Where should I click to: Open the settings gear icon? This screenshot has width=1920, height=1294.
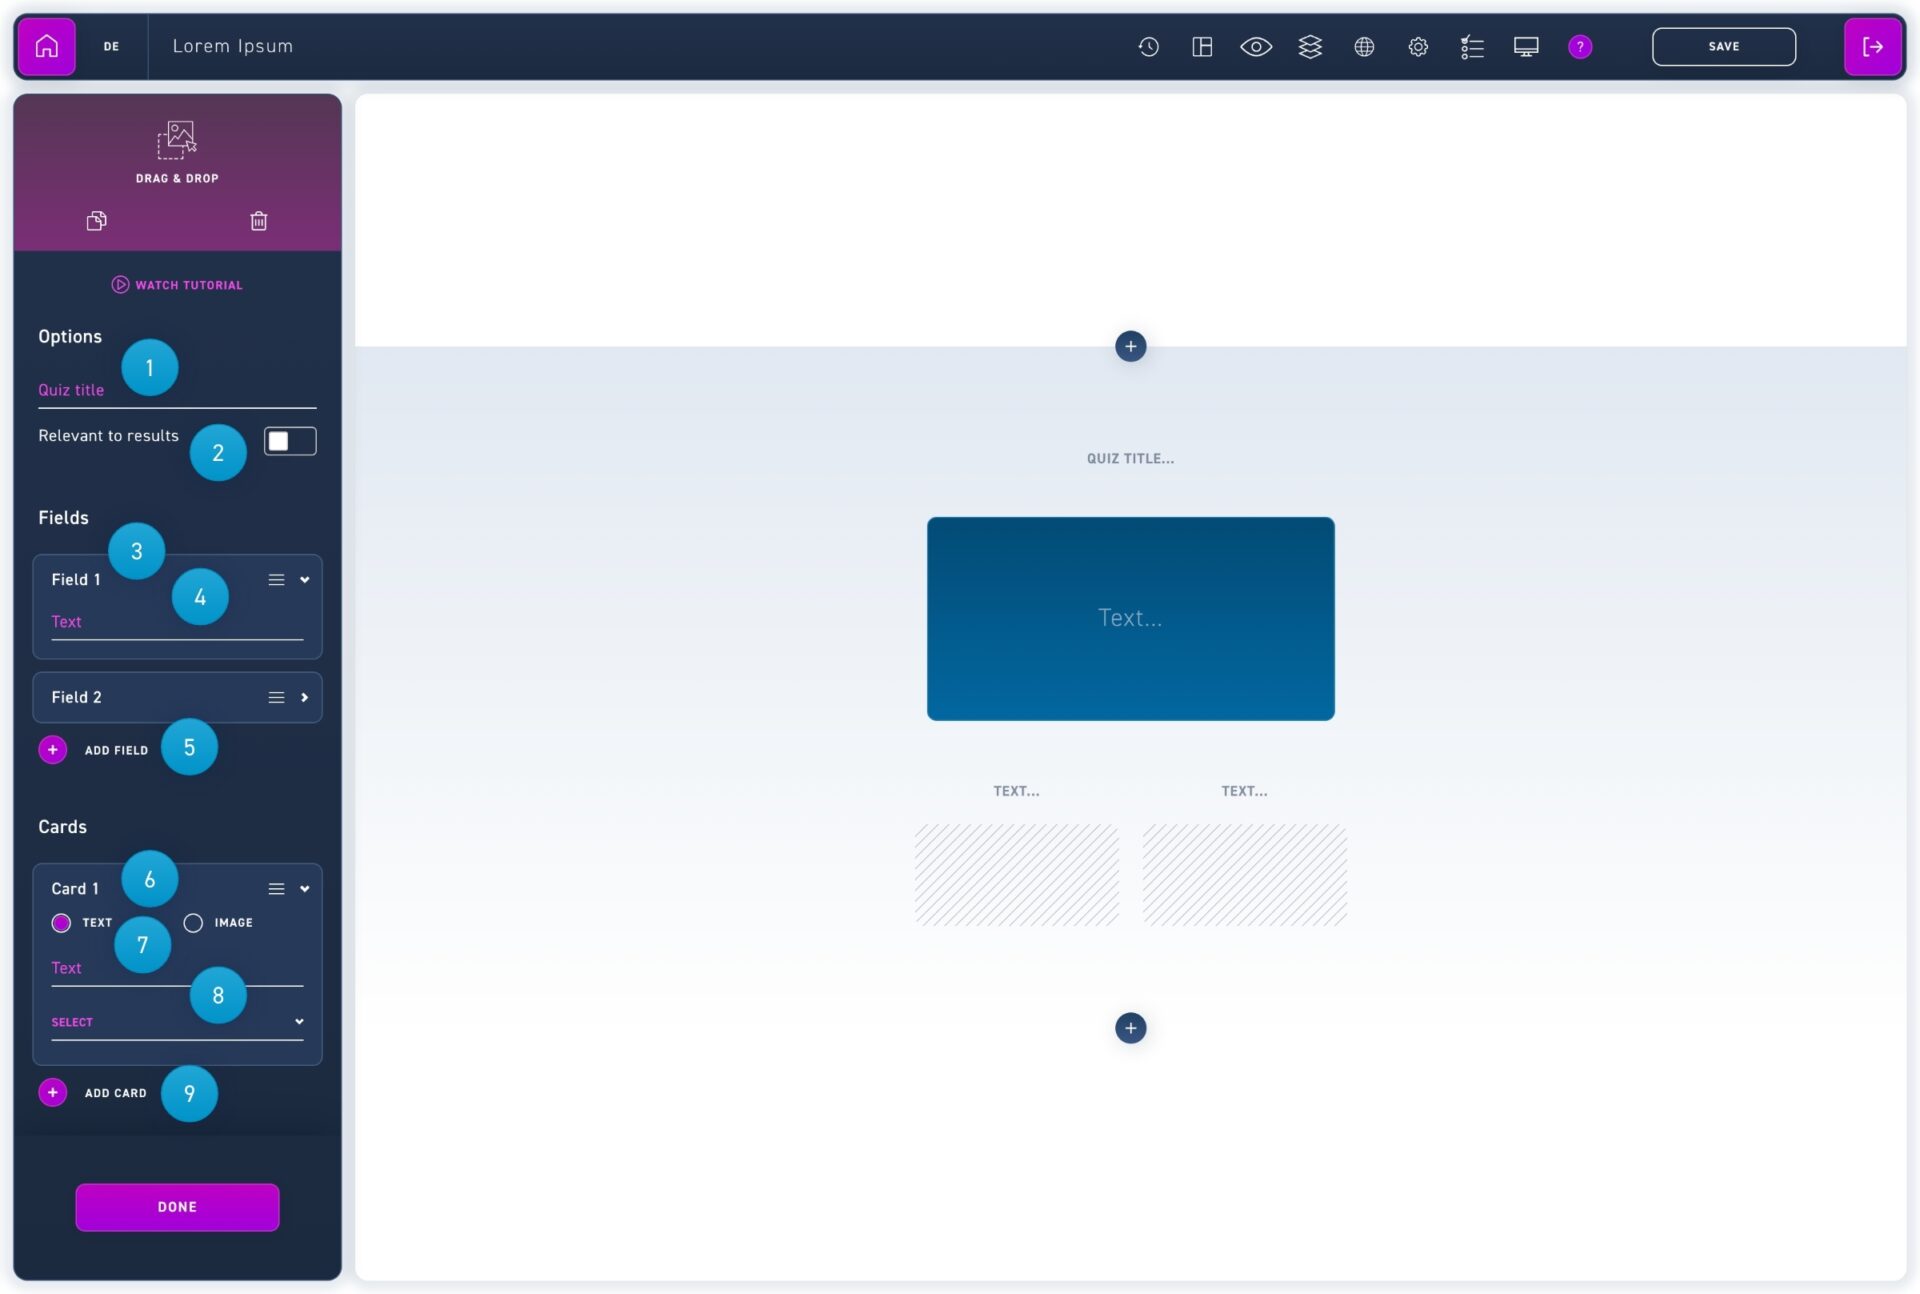[x=1418, y=46]
